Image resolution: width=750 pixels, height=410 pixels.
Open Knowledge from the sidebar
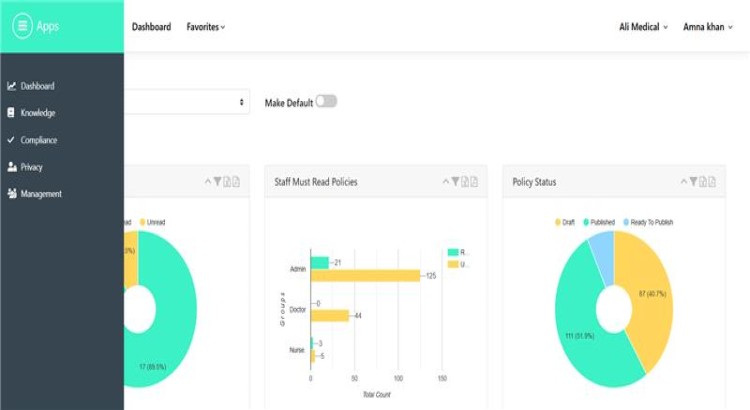point(37,113)
